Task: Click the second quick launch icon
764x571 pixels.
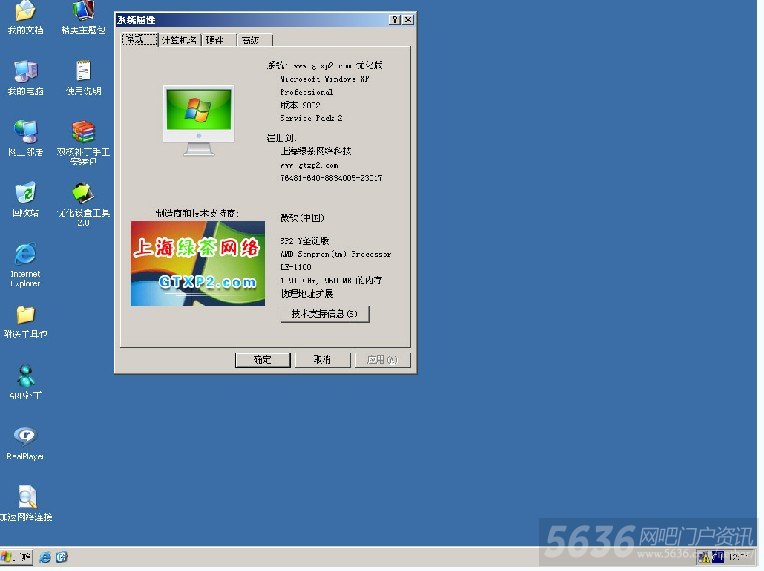Action: [x=62, y=557]
